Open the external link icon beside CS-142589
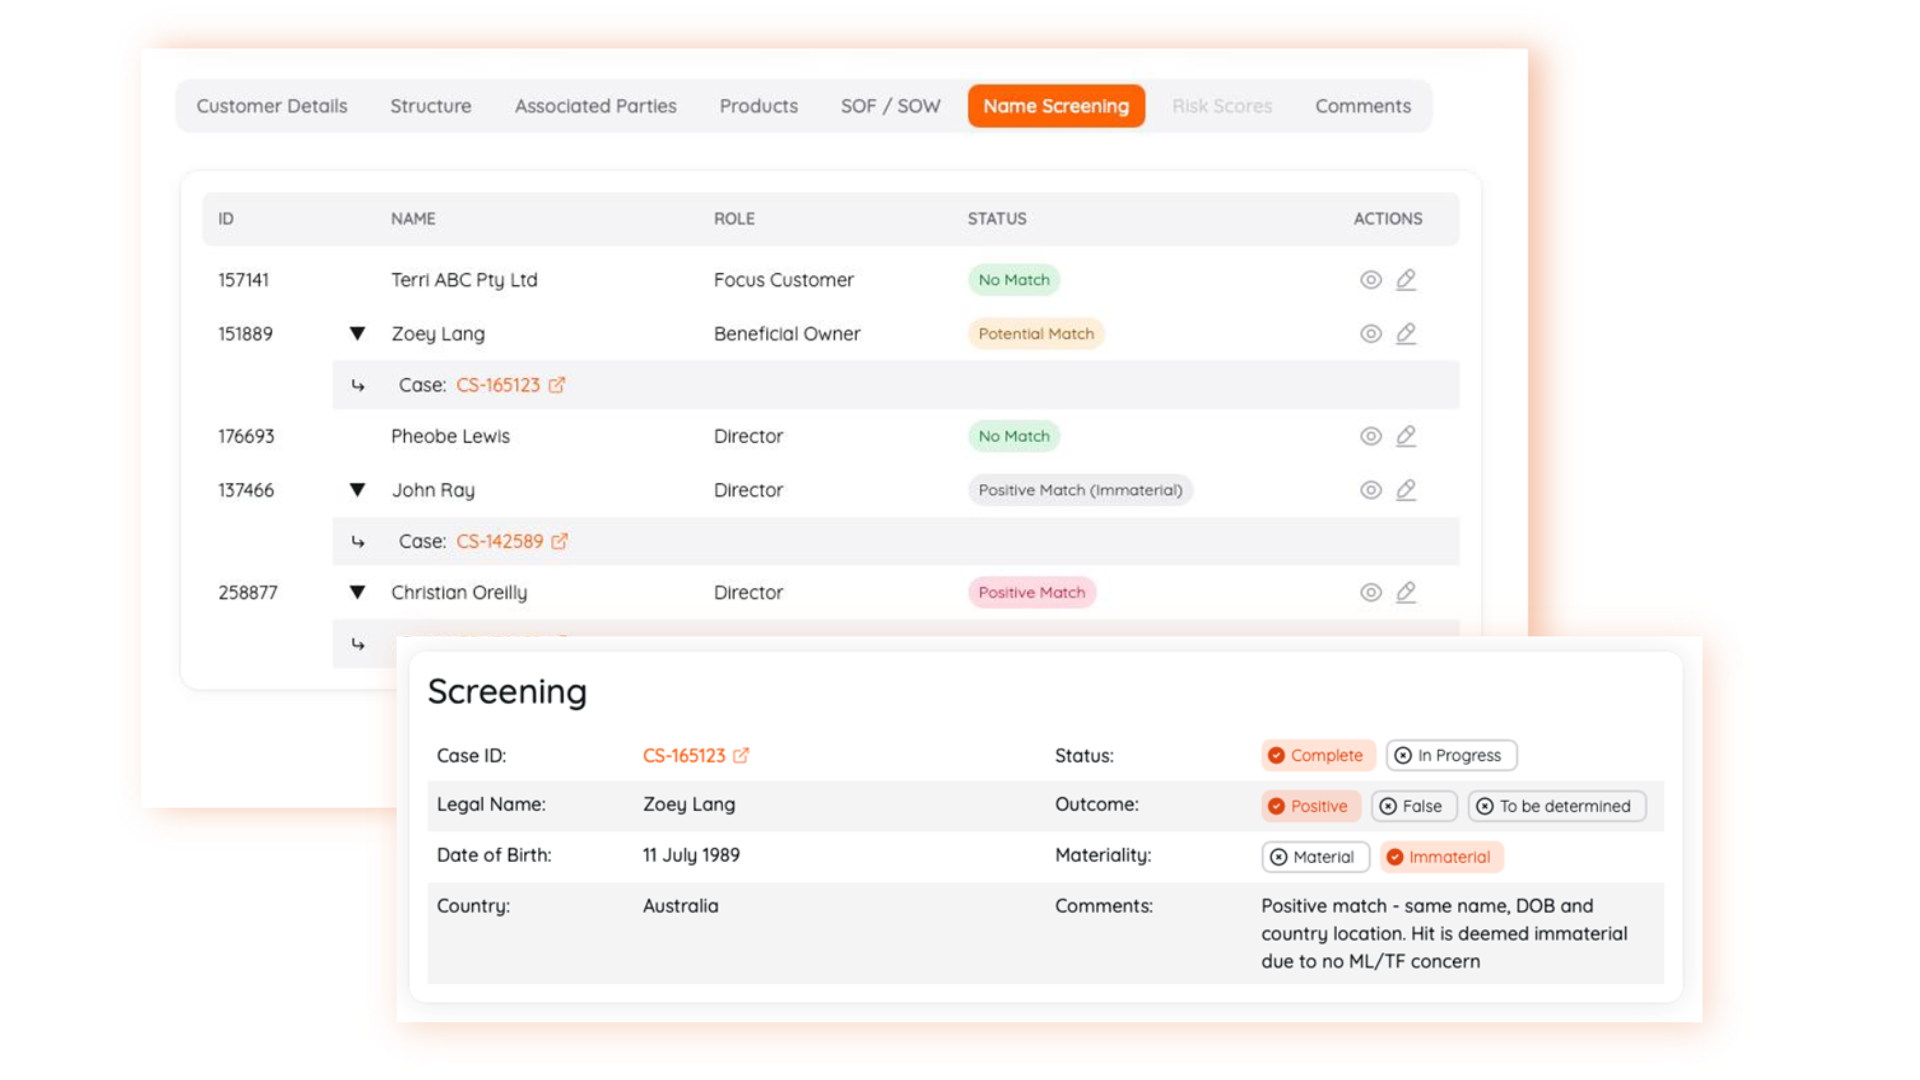Image resolution: width=1920 pixels, height=1080 pixels. click(x=560, y=541)
